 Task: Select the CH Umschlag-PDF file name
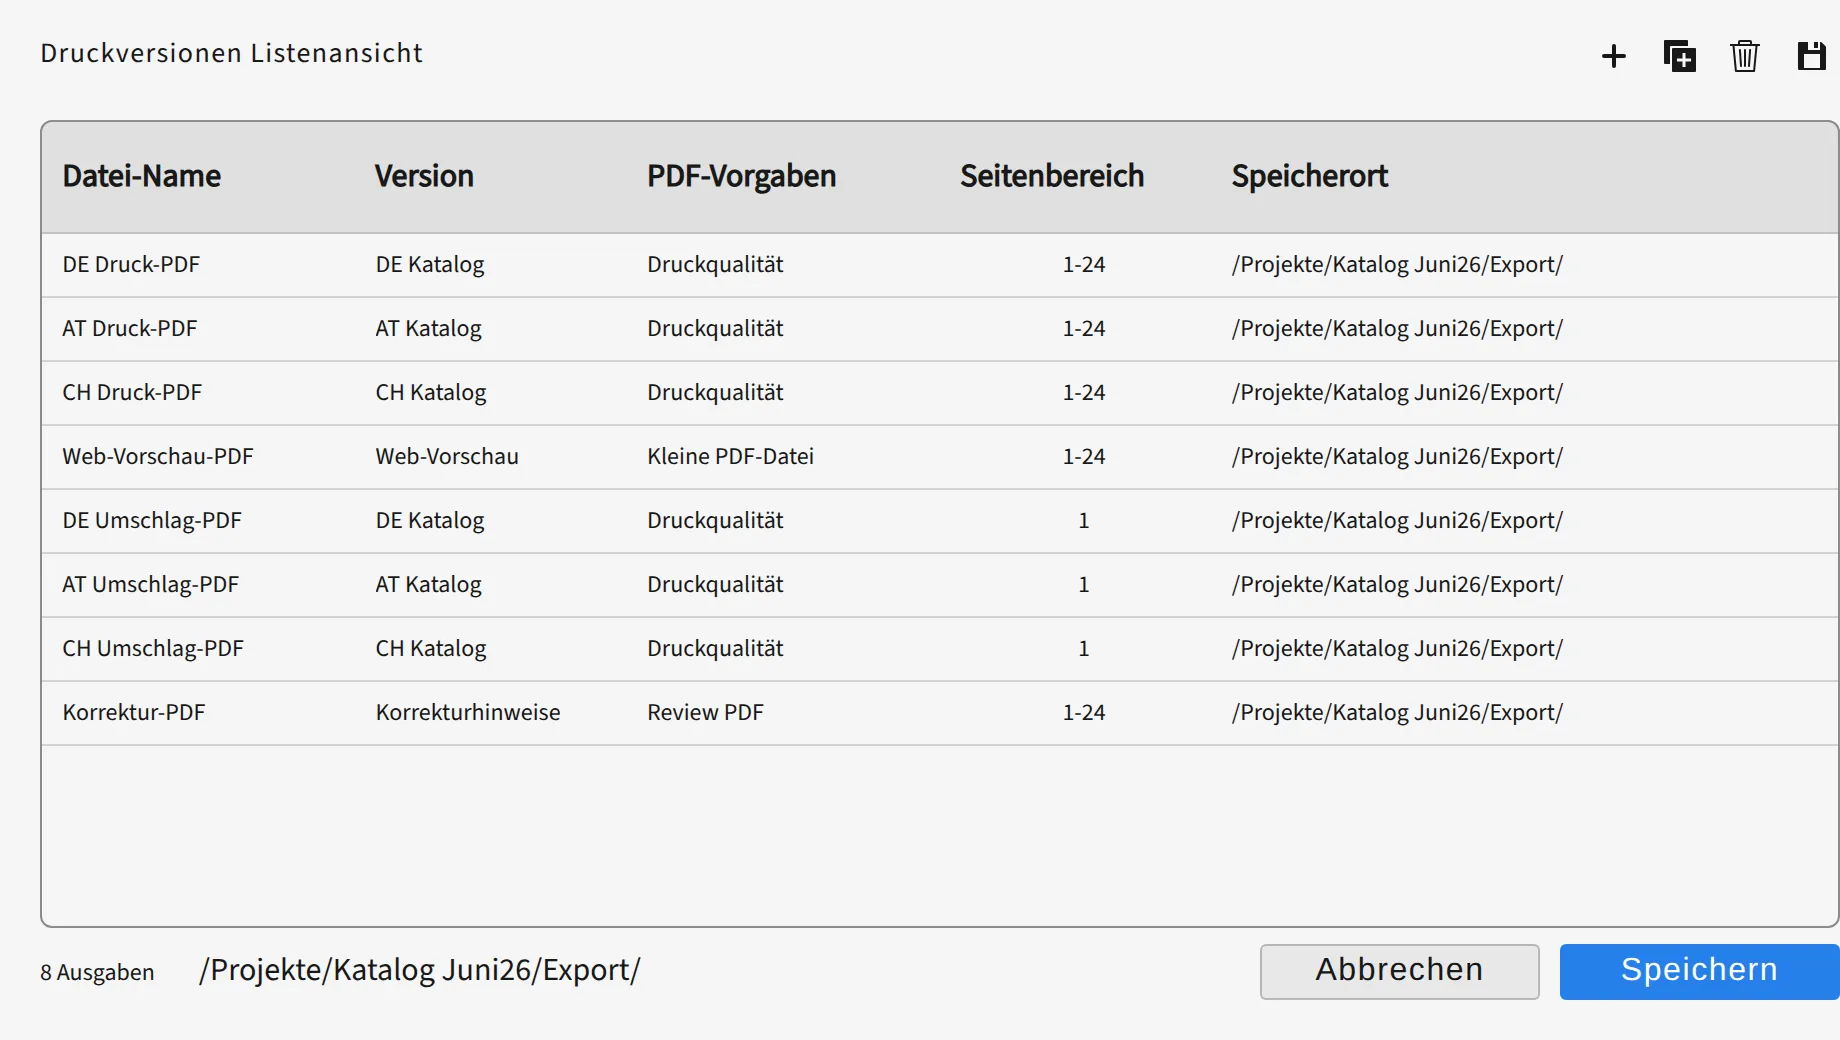(153, 649)
